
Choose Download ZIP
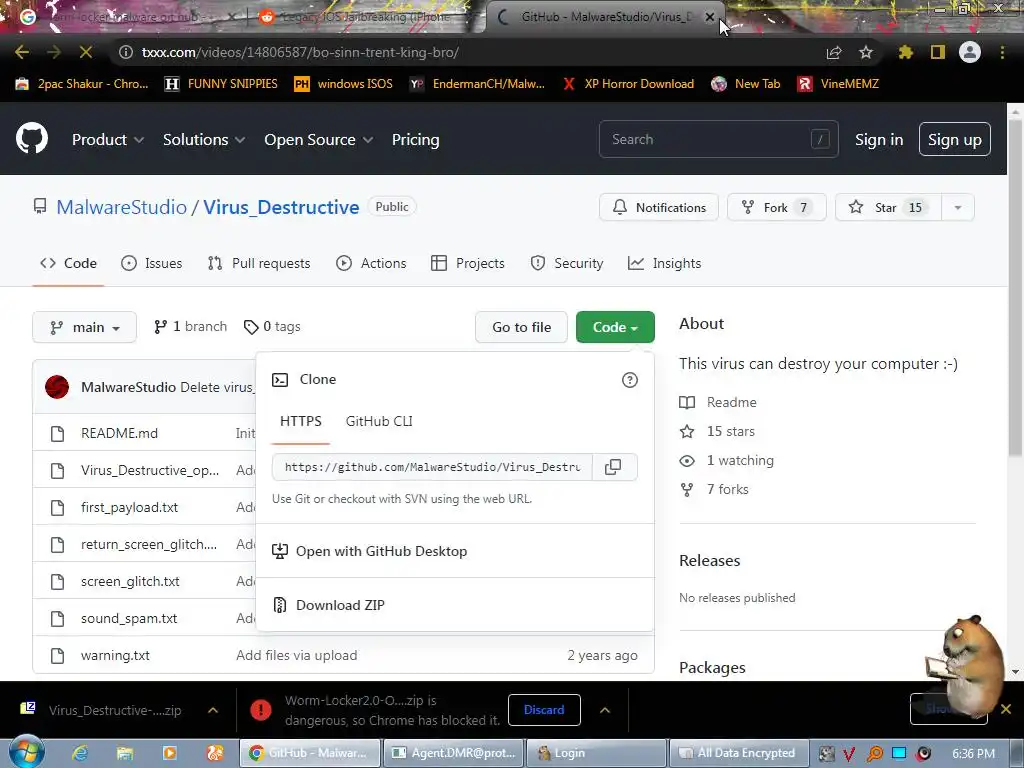[340, 605]
